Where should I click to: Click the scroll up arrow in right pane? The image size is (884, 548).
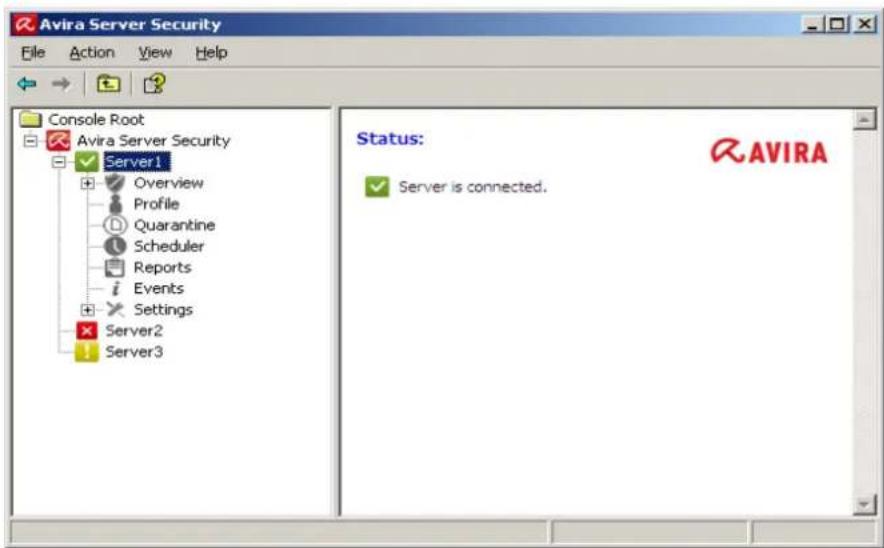(x=864, y=120)
